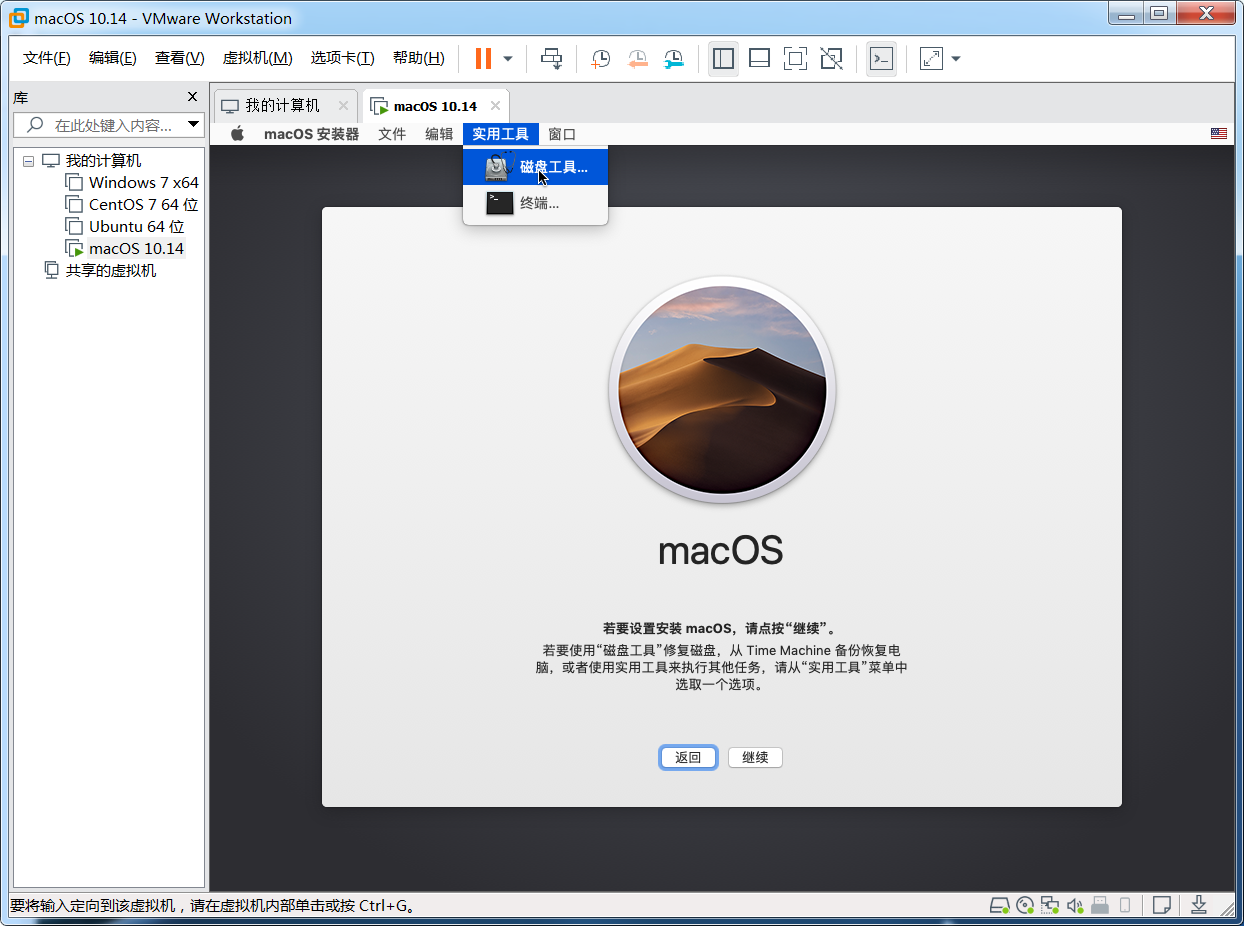Suspend the virtual machine

tap(485, 58)
